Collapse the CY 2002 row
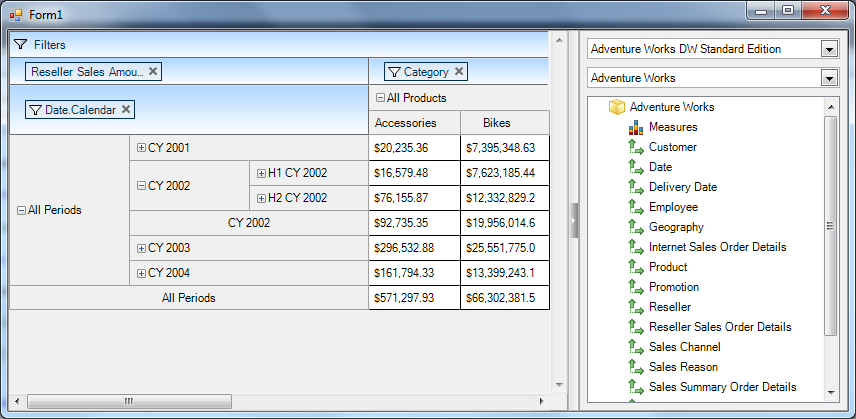This screenshot has height=419, width=856. point(141,185)
